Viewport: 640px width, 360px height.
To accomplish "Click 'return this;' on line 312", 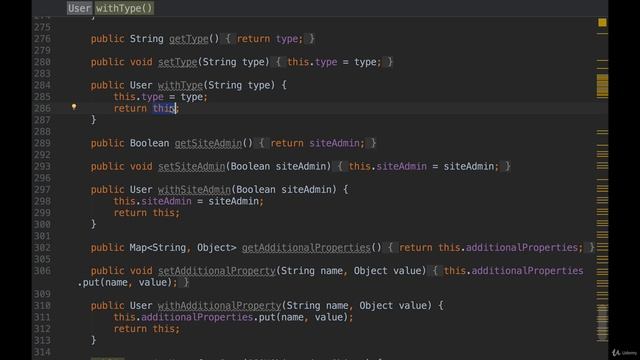I will [x=147, y=329].
